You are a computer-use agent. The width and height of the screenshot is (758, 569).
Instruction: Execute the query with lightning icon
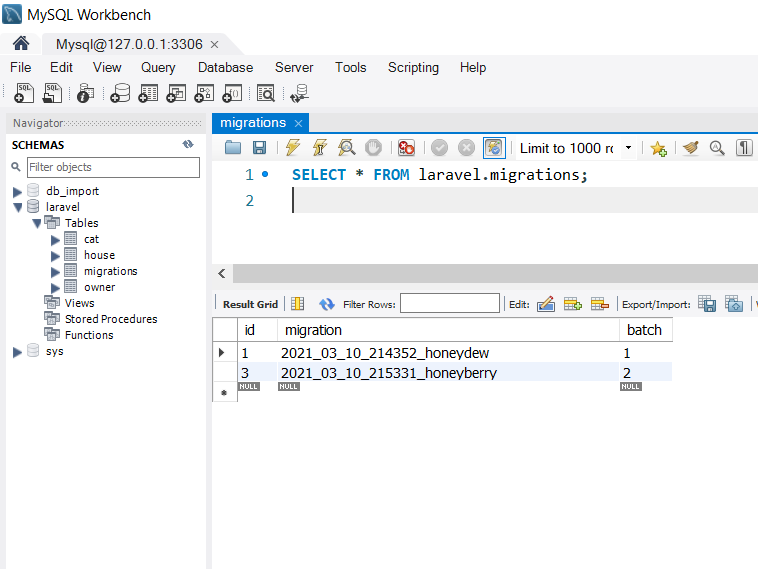click(292, 147)
